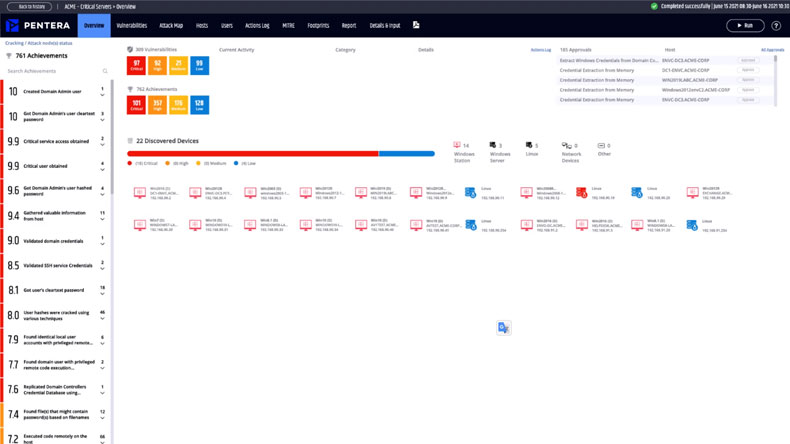Click the Linux device type icon
Screen dimensions: 790x444
(x=529, y=146)
